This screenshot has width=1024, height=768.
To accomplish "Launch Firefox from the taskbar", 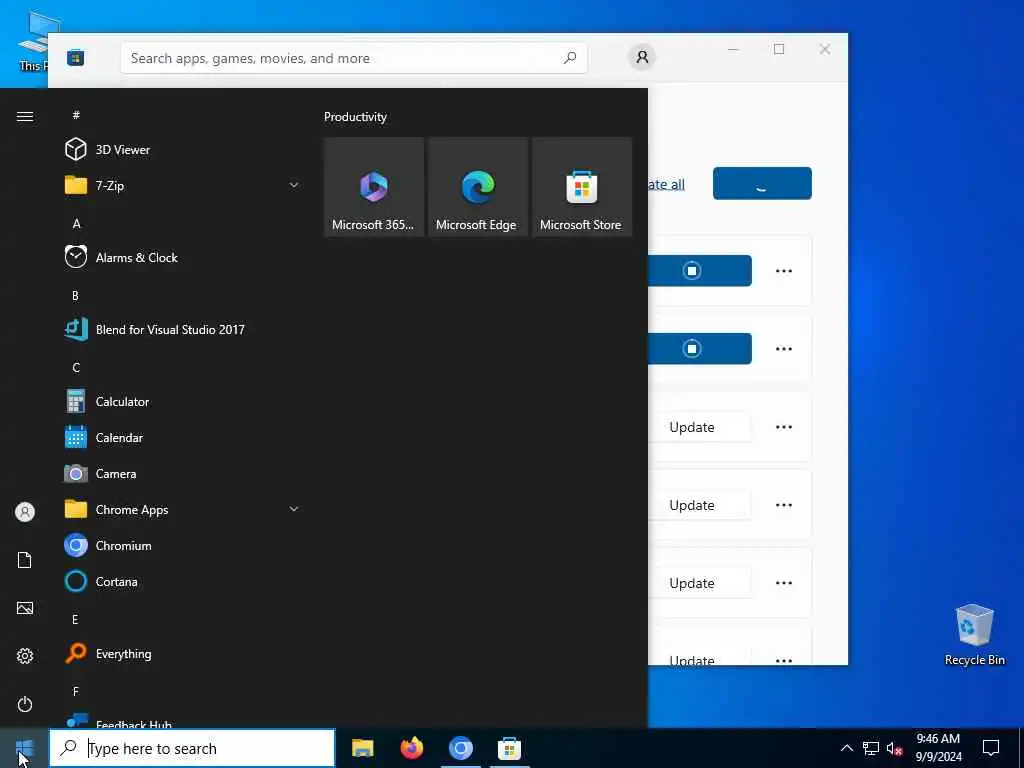I will (411, 748).
